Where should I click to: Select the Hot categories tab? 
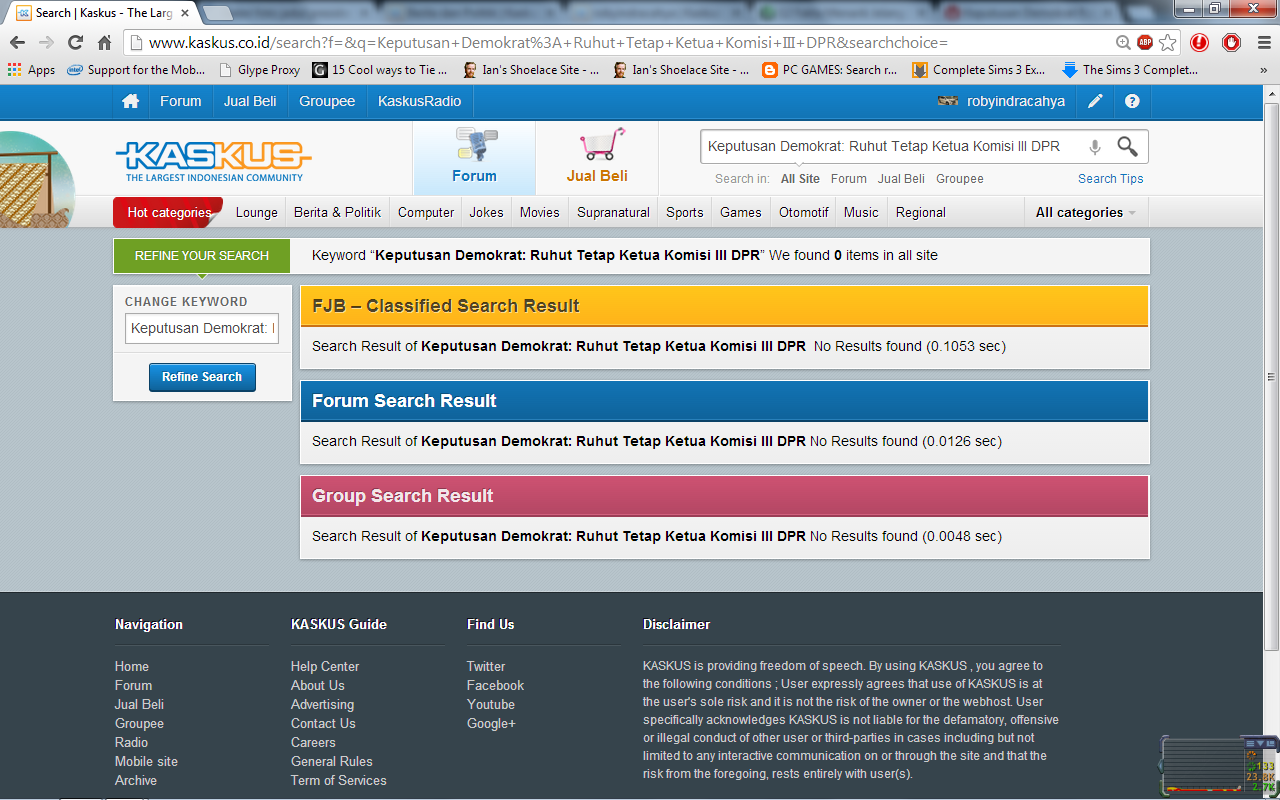169,212
